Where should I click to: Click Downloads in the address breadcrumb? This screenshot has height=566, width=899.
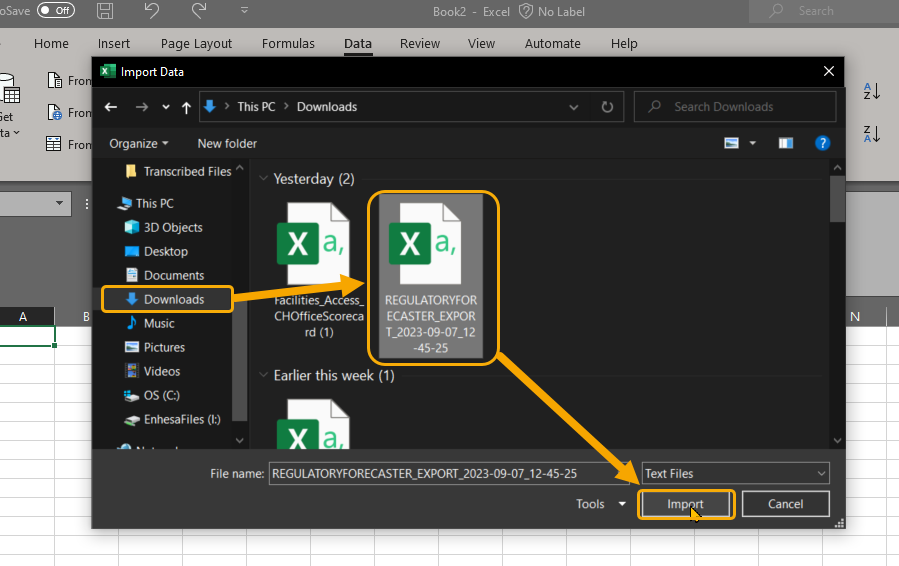point(327,107)
